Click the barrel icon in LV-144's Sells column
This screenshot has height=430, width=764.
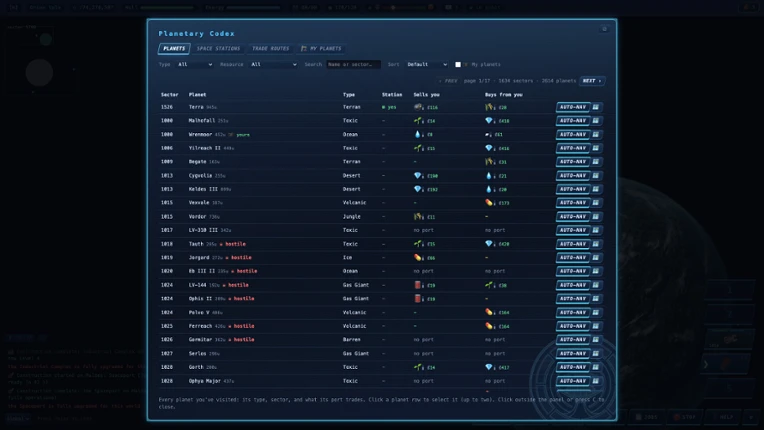[x=418, y=285]
